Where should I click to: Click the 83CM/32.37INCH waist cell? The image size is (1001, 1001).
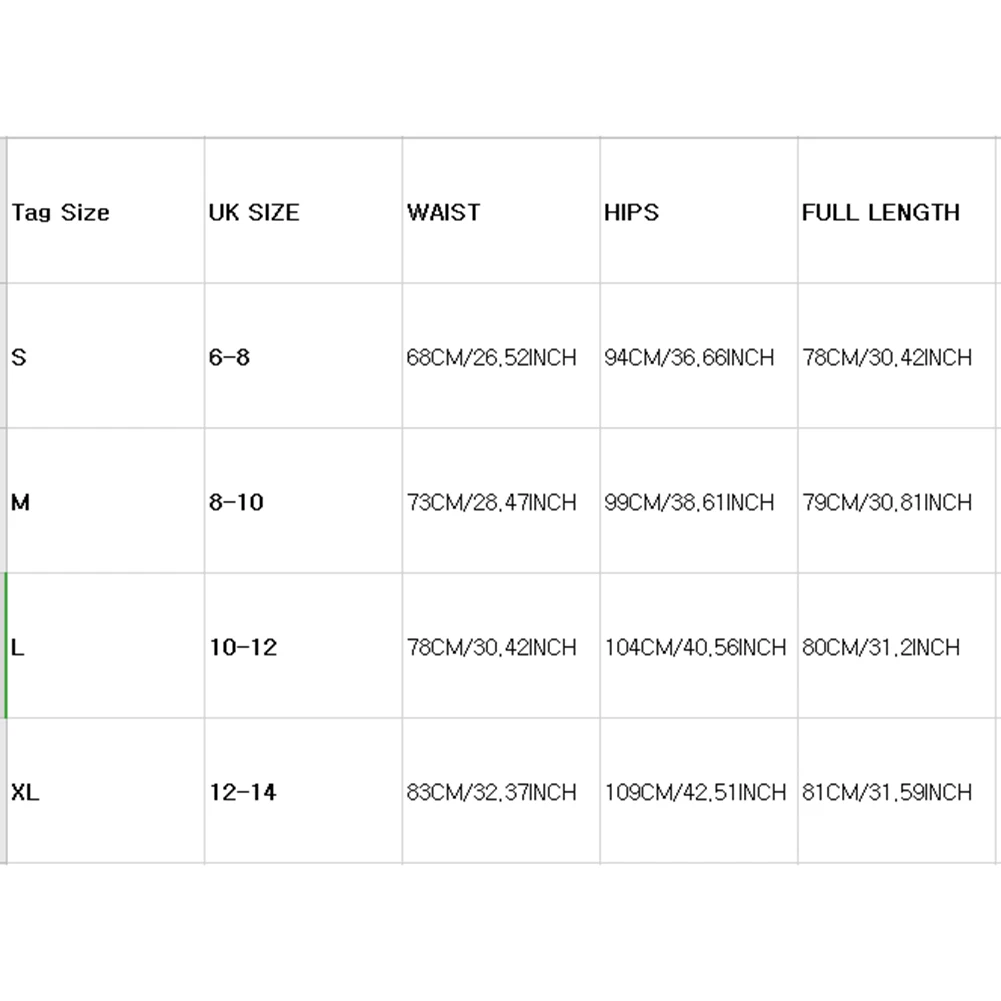coord(501,791)
